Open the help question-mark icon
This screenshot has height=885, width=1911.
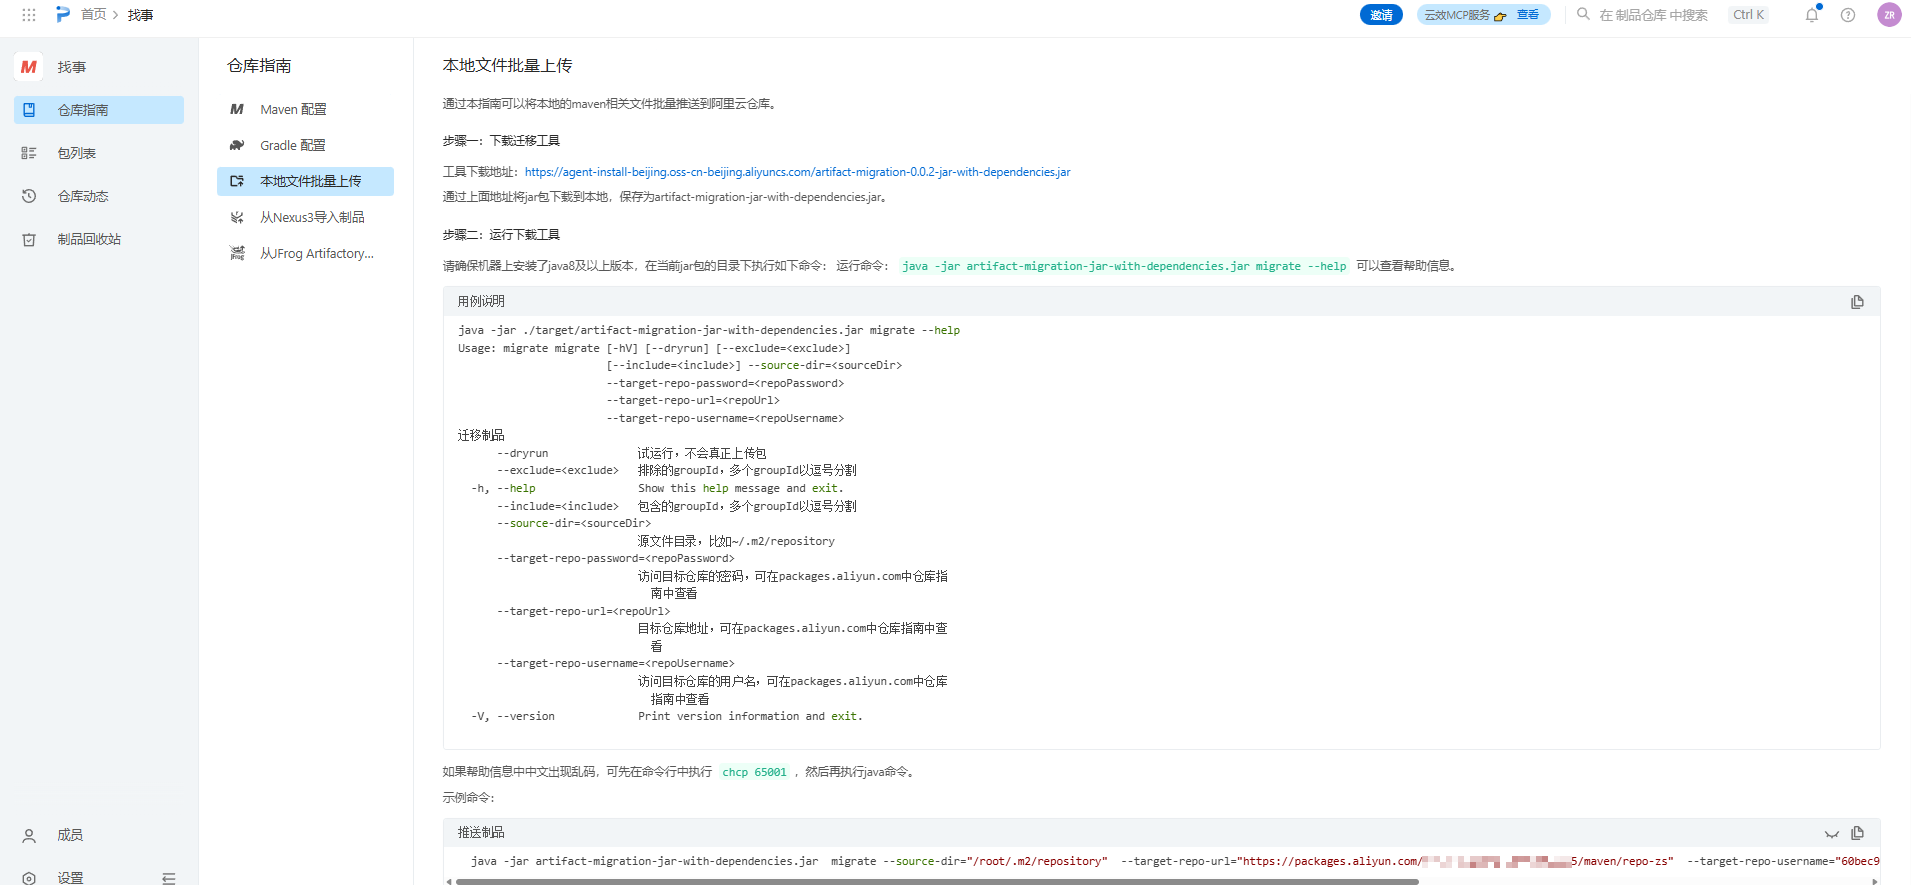(x=1848, y=15)
